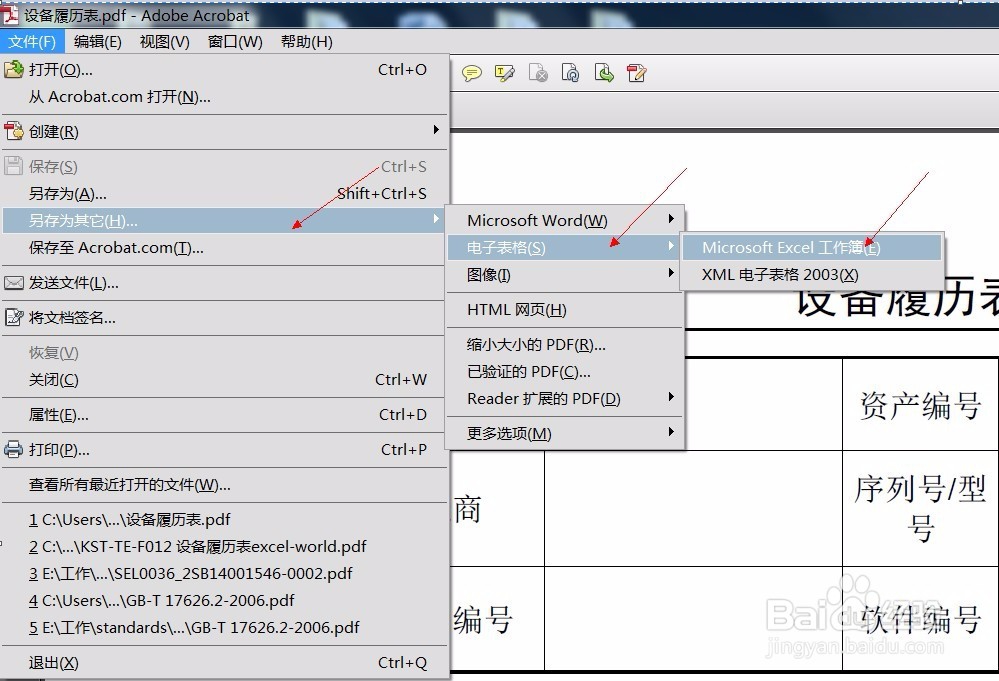Image resolution: width=999 pixels, height=681 pixels.
Task: Open 属性(E)... document properties
Action: pyautogui.click(x=225, y=415)
